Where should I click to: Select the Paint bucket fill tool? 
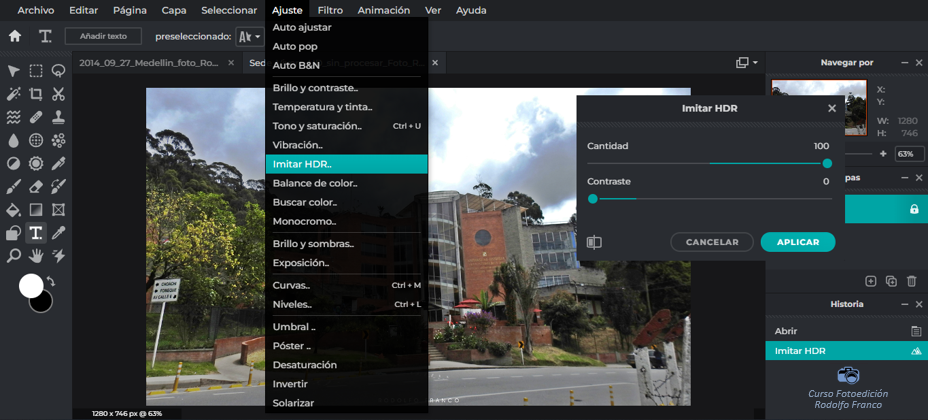pyautogui.click(x=13, y=210)
